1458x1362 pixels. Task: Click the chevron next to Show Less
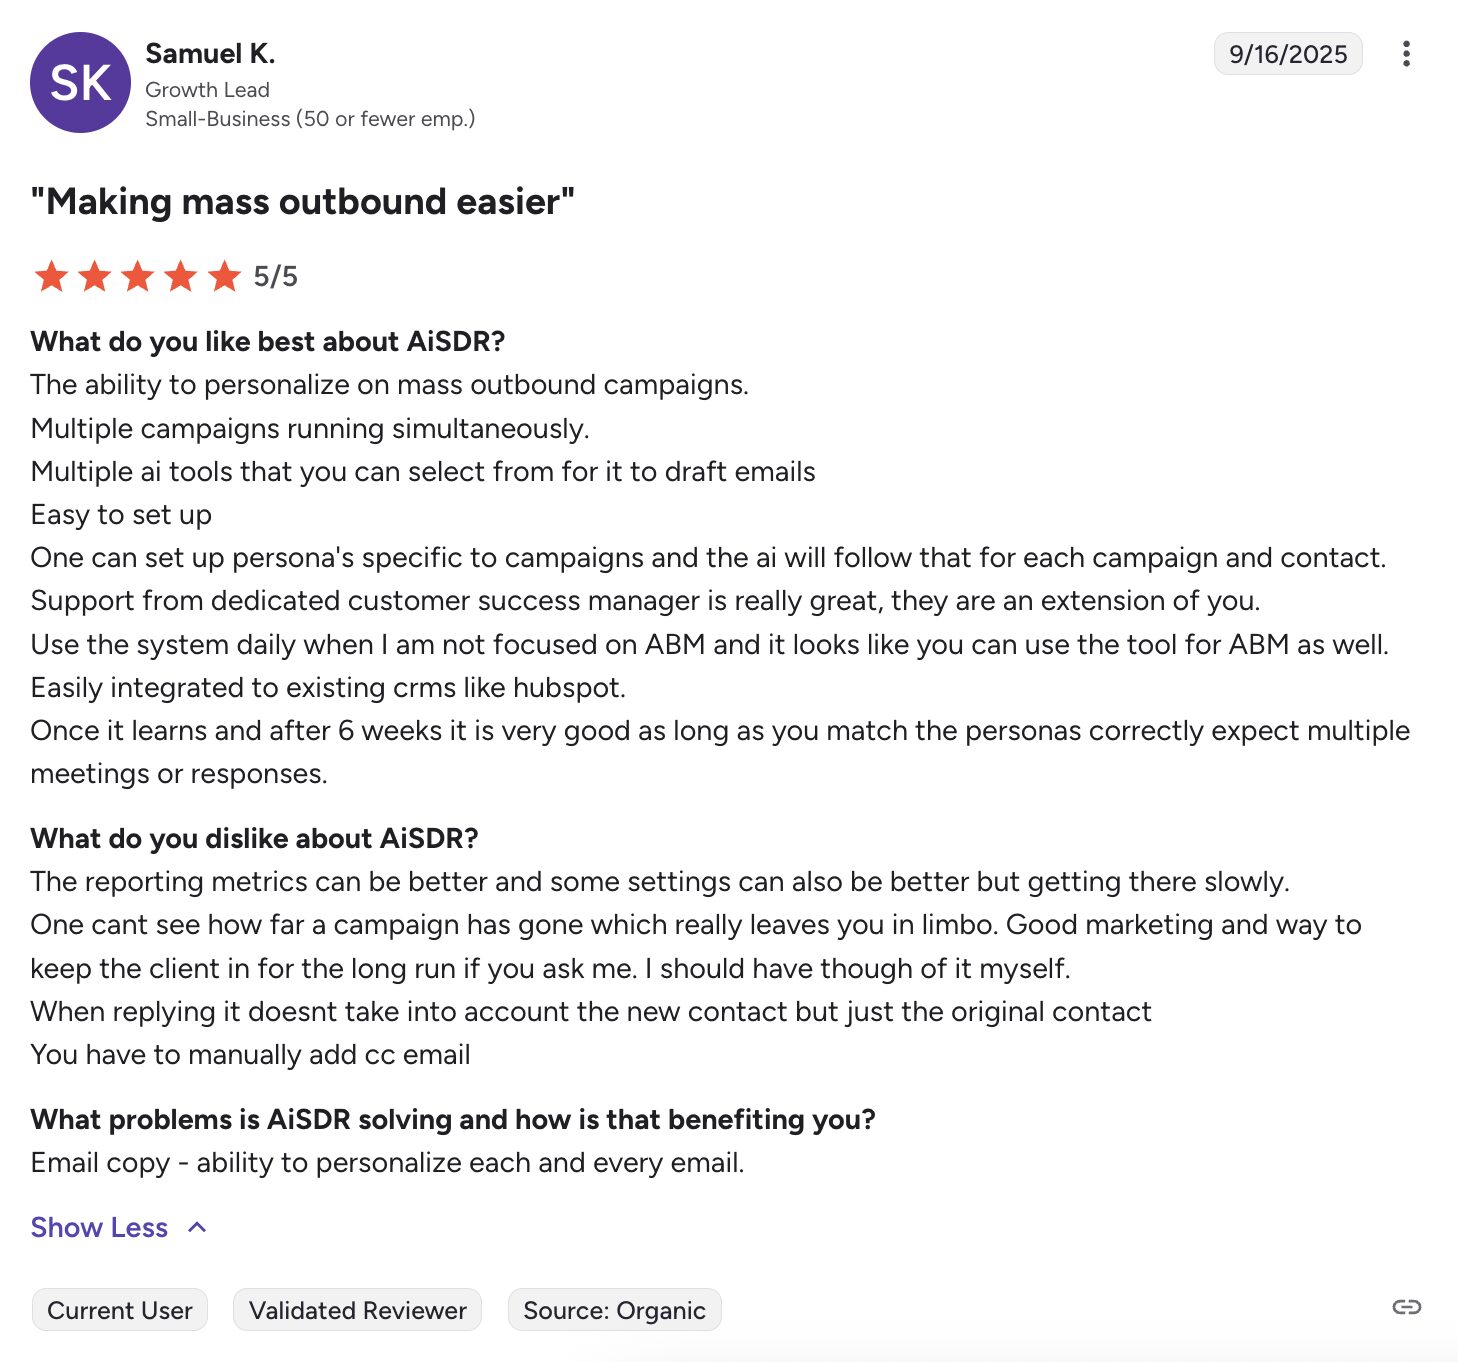click(198, 1227)
